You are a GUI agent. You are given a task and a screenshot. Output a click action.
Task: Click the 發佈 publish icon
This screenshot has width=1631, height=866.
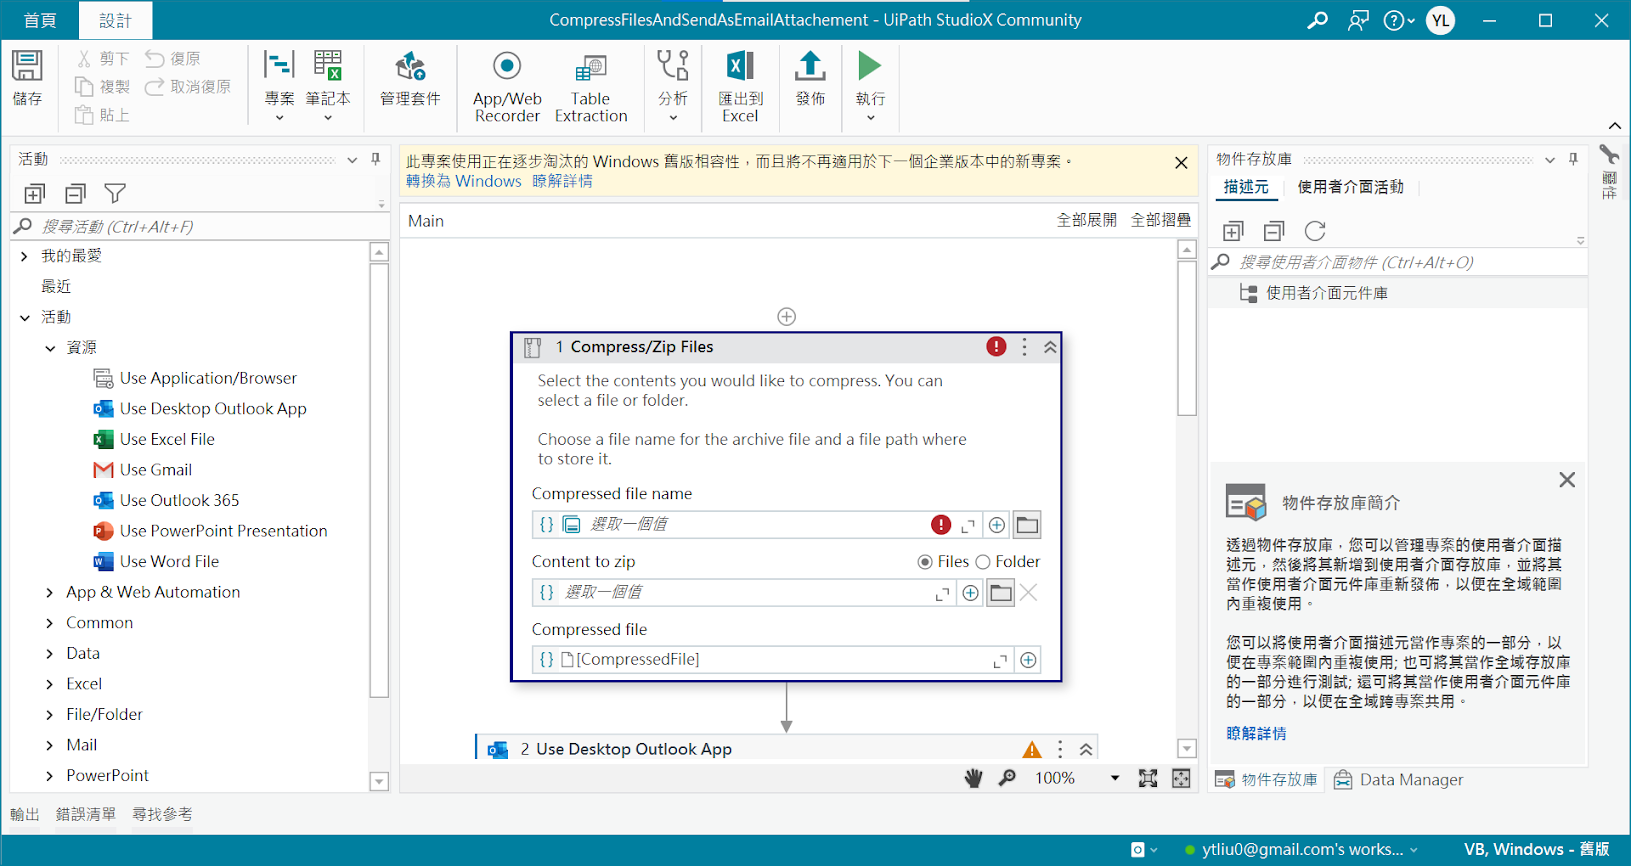pyautogui.click(x=810, y=66)
